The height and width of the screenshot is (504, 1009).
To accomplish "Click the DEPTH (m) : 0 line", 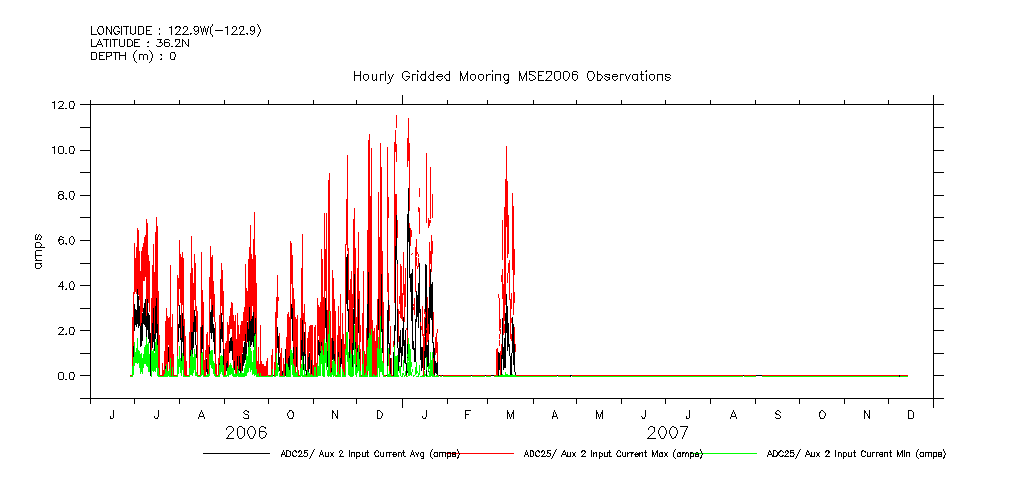I will point(133,56).
